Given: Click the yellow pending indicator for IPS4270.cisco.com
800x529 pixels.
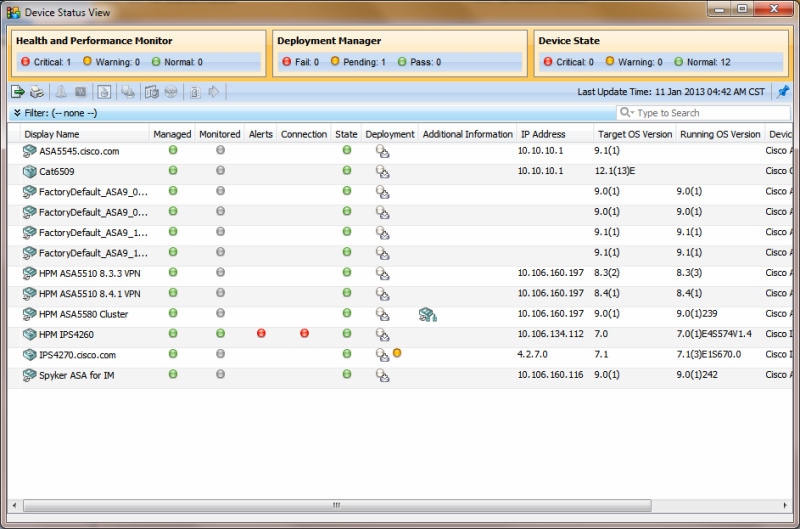Looking at the screenshot, I should [x=397, y=352].
